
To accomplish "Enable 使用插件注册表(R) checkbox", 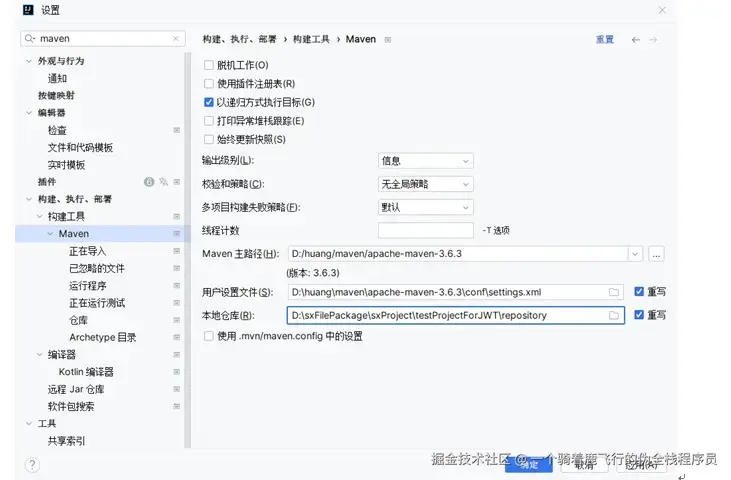I will click(x=209, y=84).
